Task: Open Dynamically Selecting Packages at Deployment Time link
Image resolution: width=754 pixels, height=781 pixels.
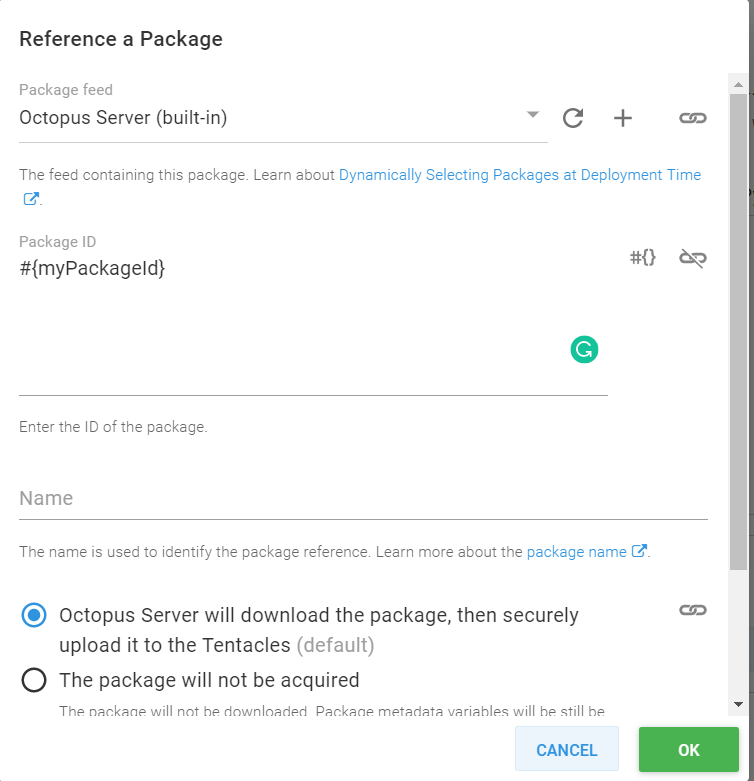Action: coord(520,175)
